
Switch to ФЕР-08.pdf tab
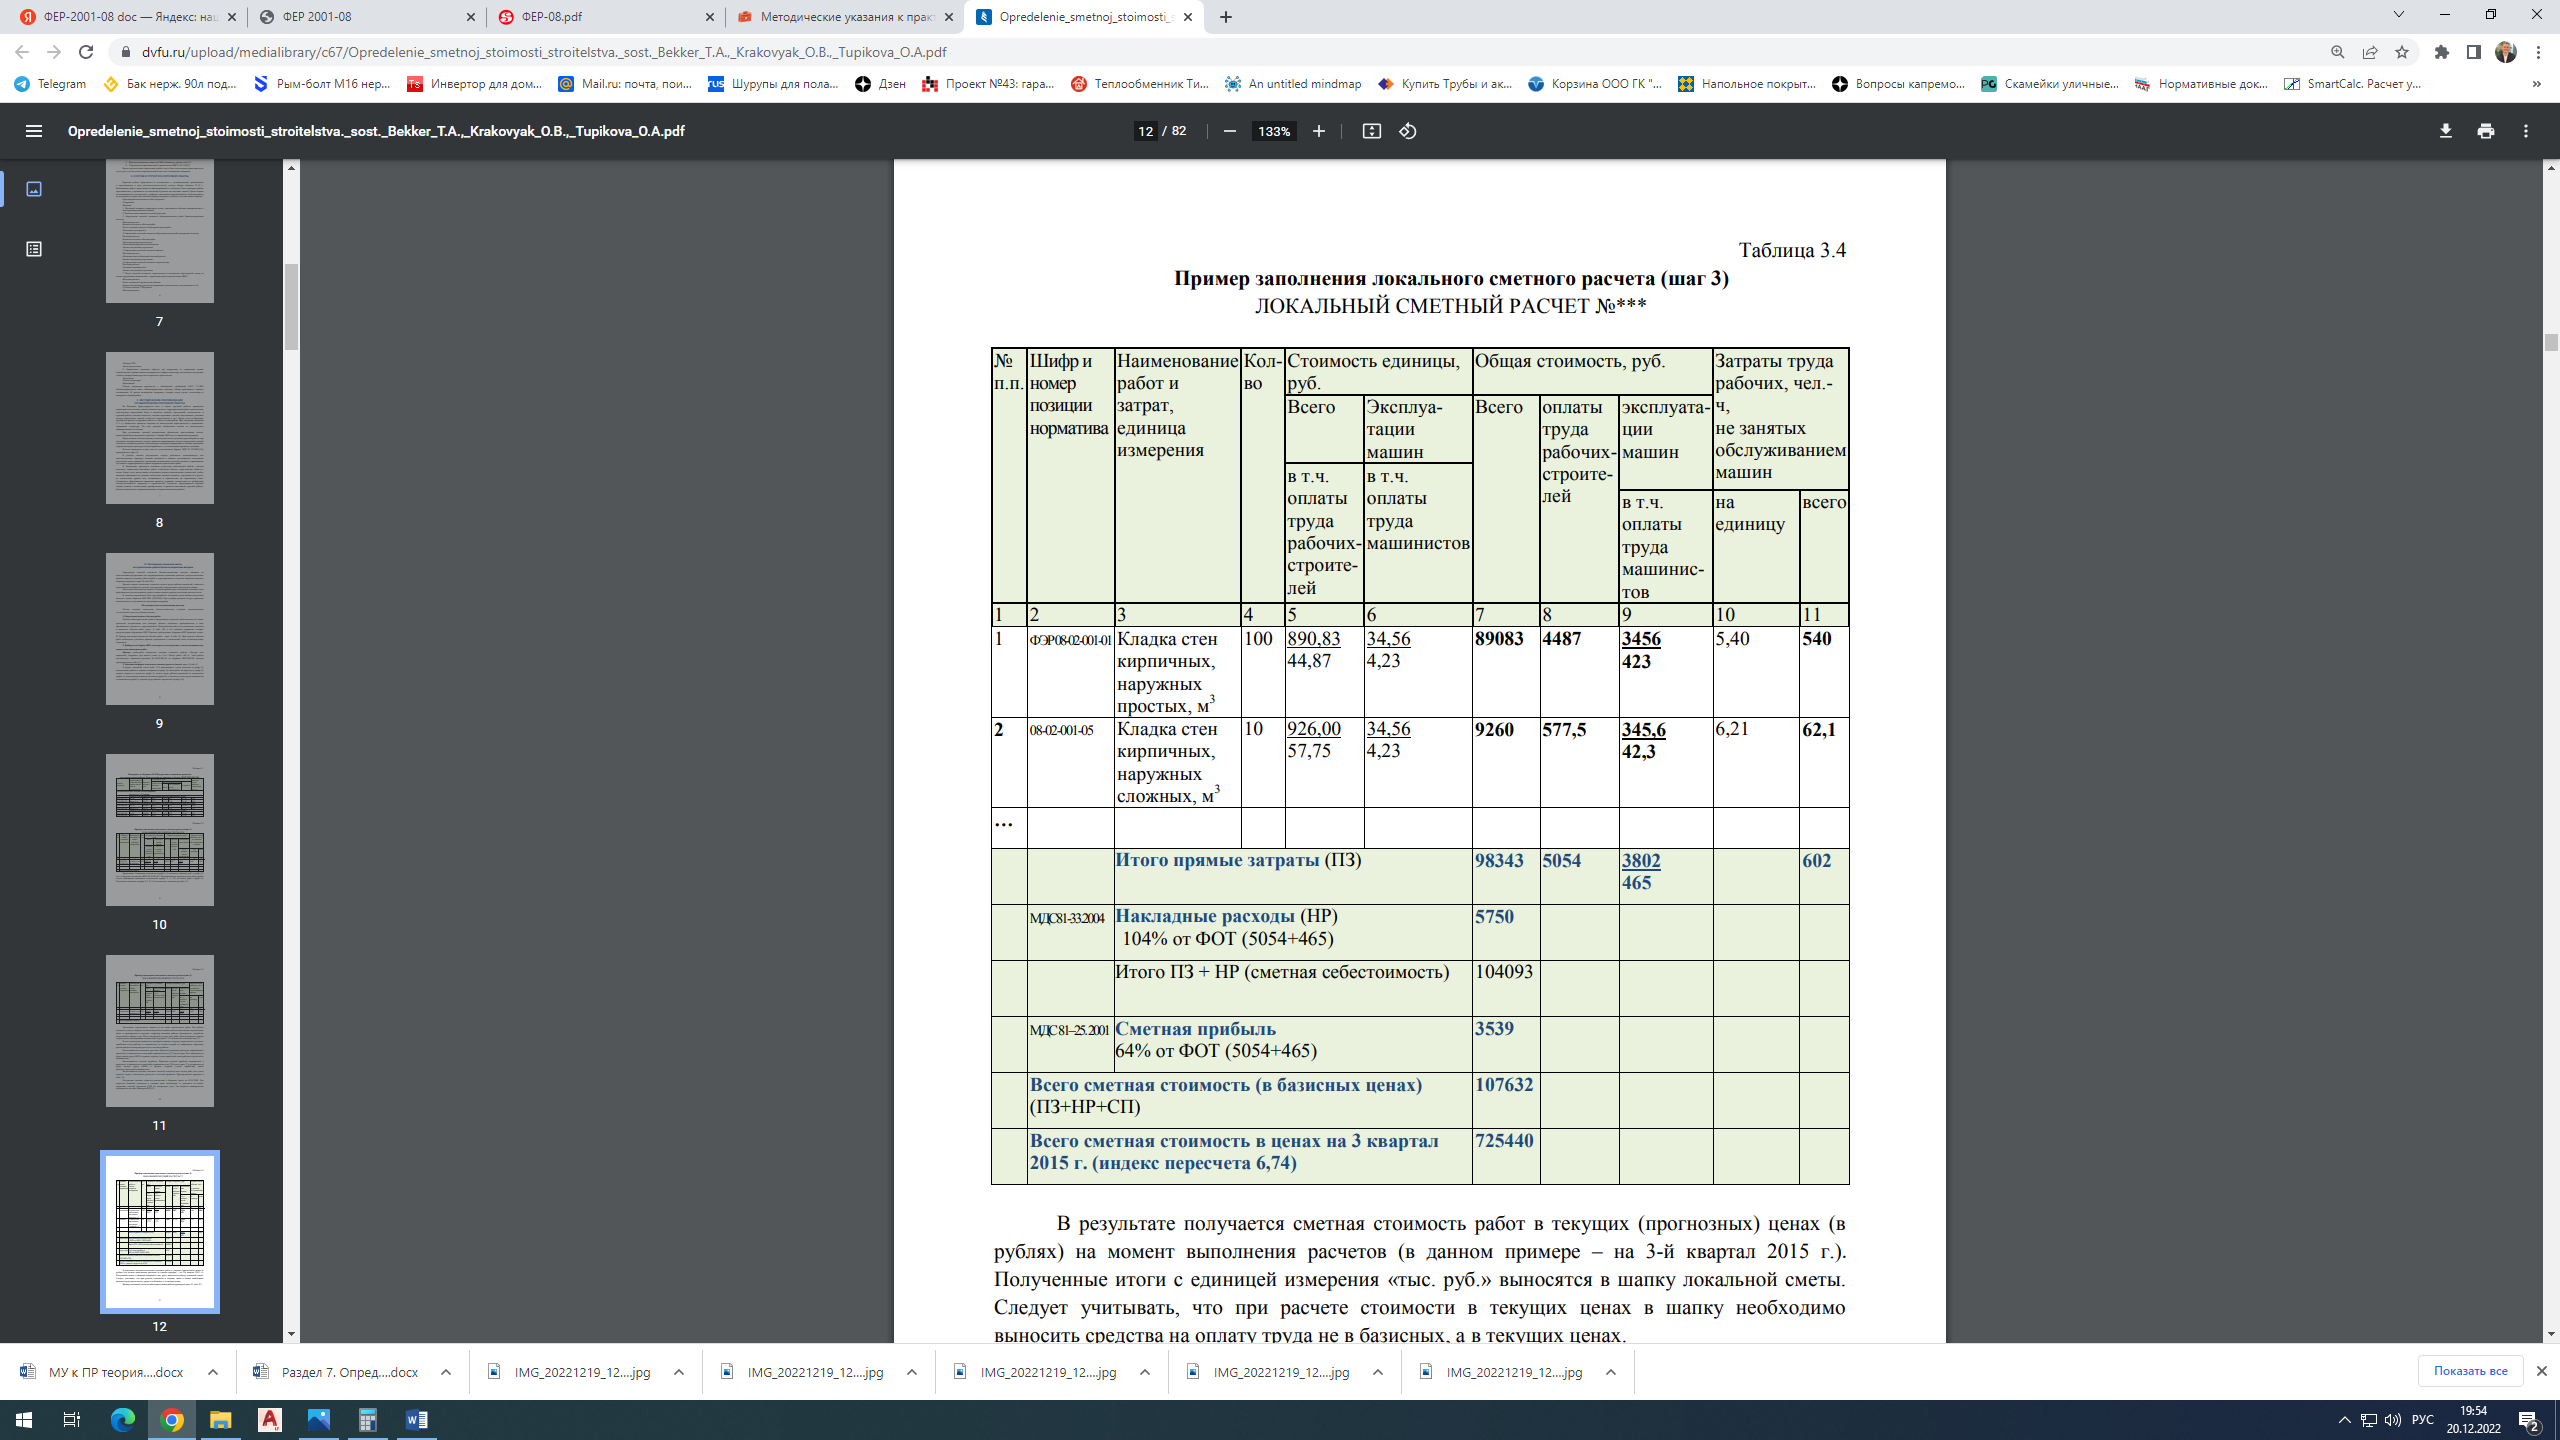(605, 17)
